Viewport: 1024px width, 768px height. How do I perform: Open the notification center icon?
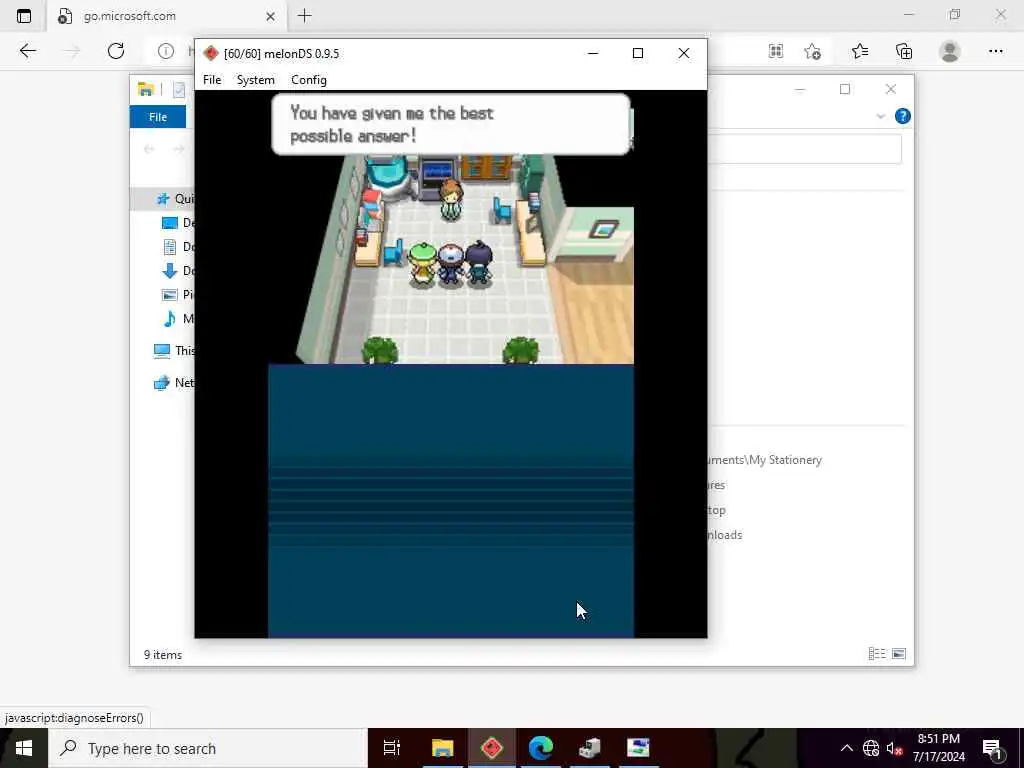pos(992,748)
